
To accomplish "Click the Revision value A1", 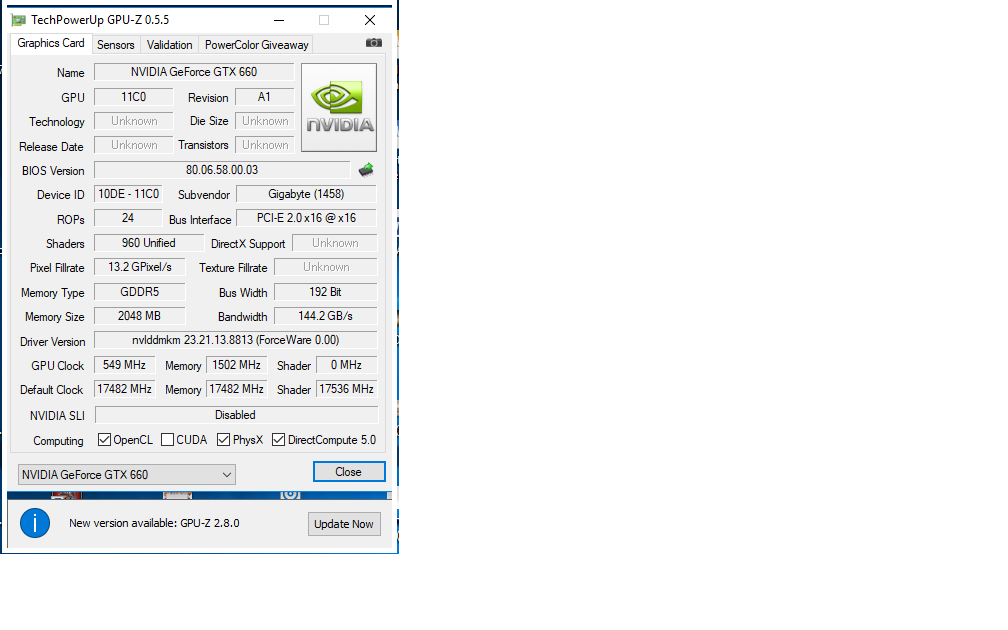I will [264, 97].
